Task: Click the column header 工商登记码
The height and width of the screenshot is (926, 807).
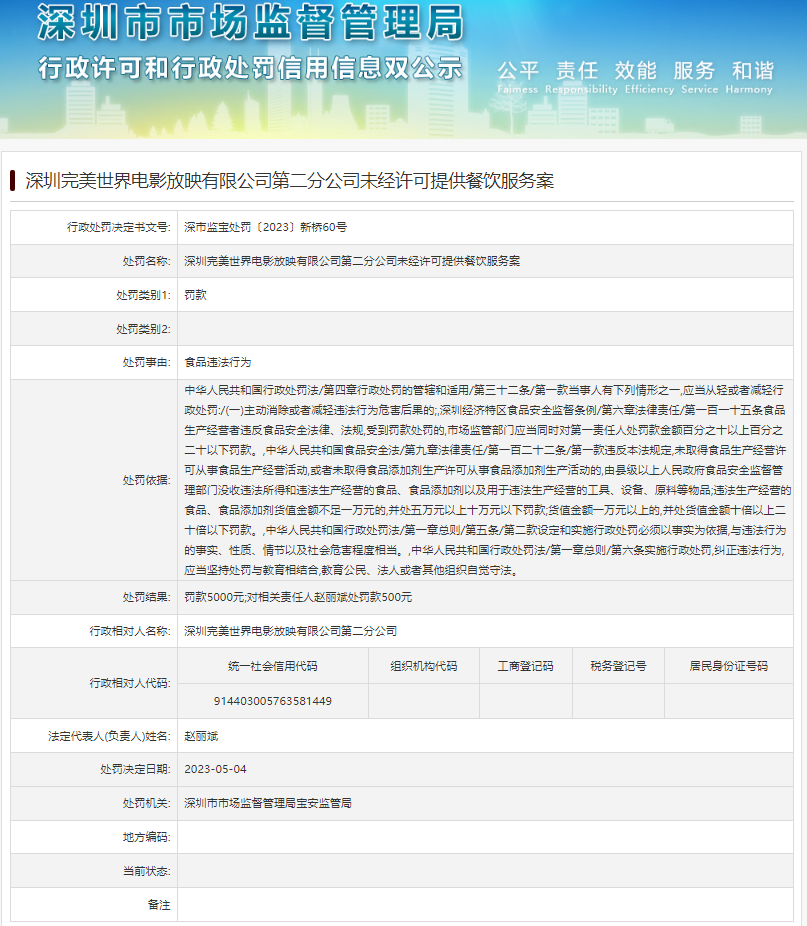Action: coord(525,666)
